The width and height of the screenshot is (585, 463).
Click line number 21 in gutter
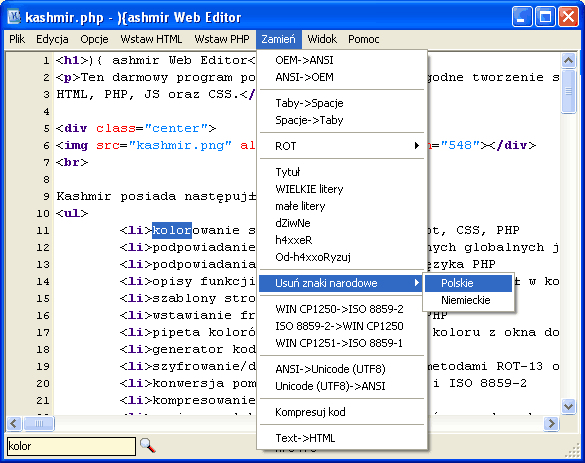tap(43, 400)
